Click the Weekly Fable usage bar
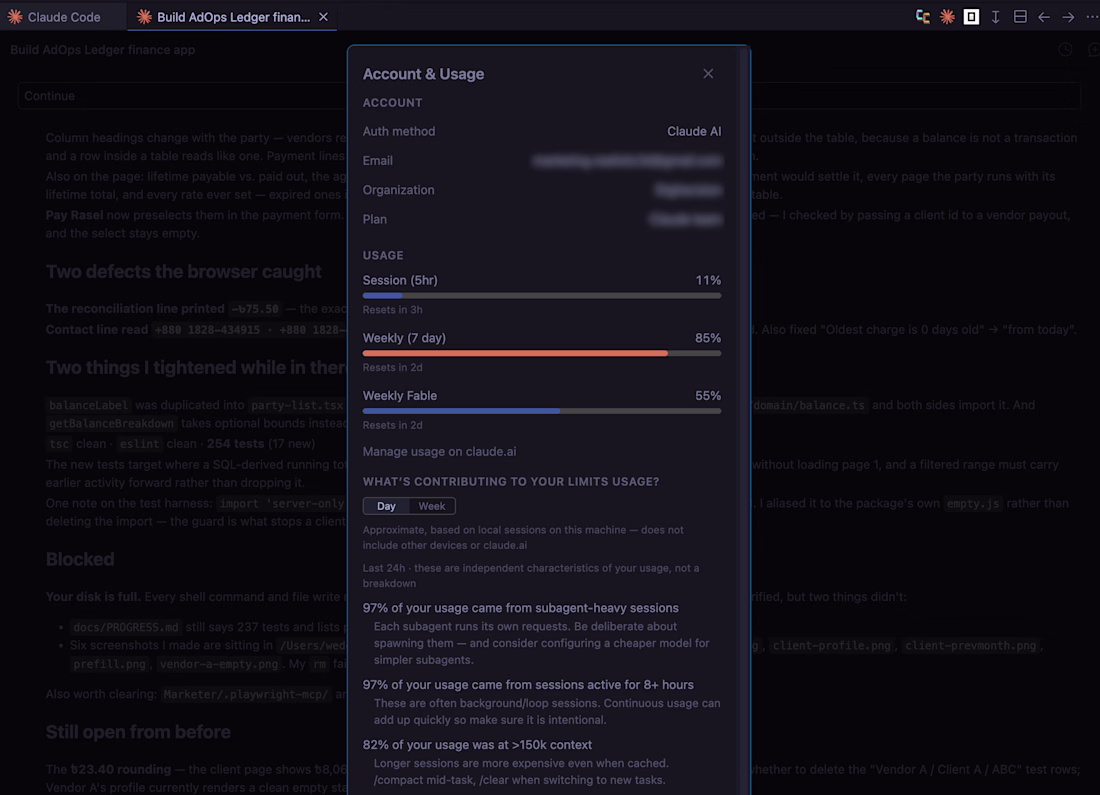Screen dimensions: 1100x795 point(542,411)
